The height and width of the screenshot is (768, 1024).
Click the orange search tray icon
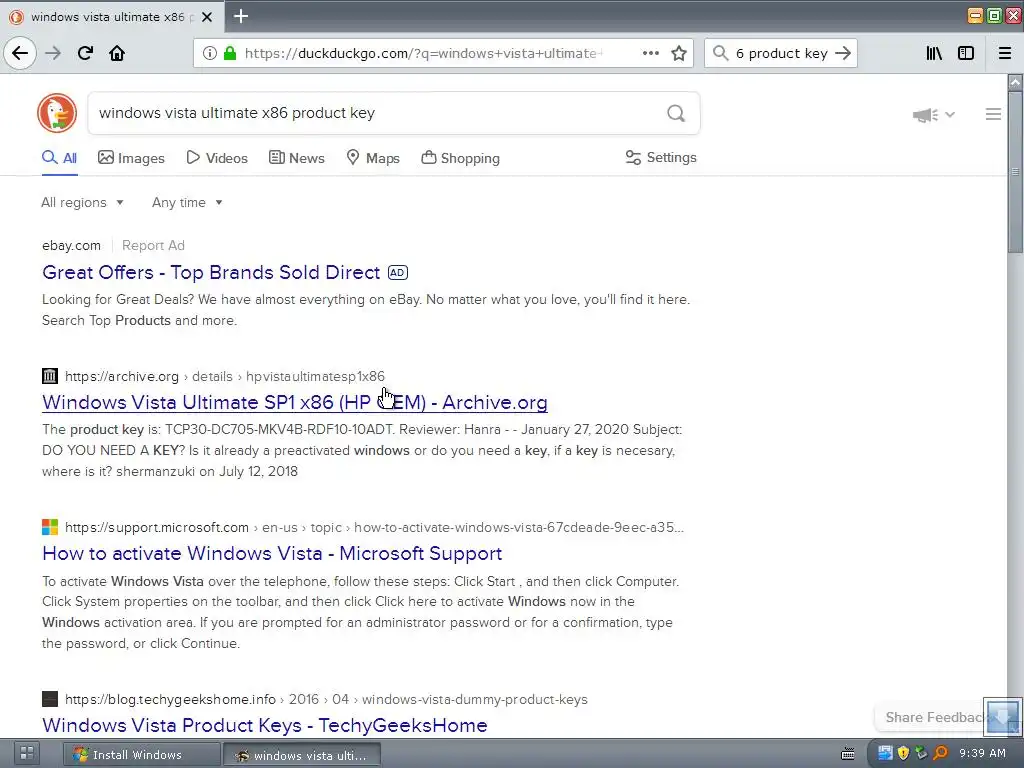(x=940, y=753)
